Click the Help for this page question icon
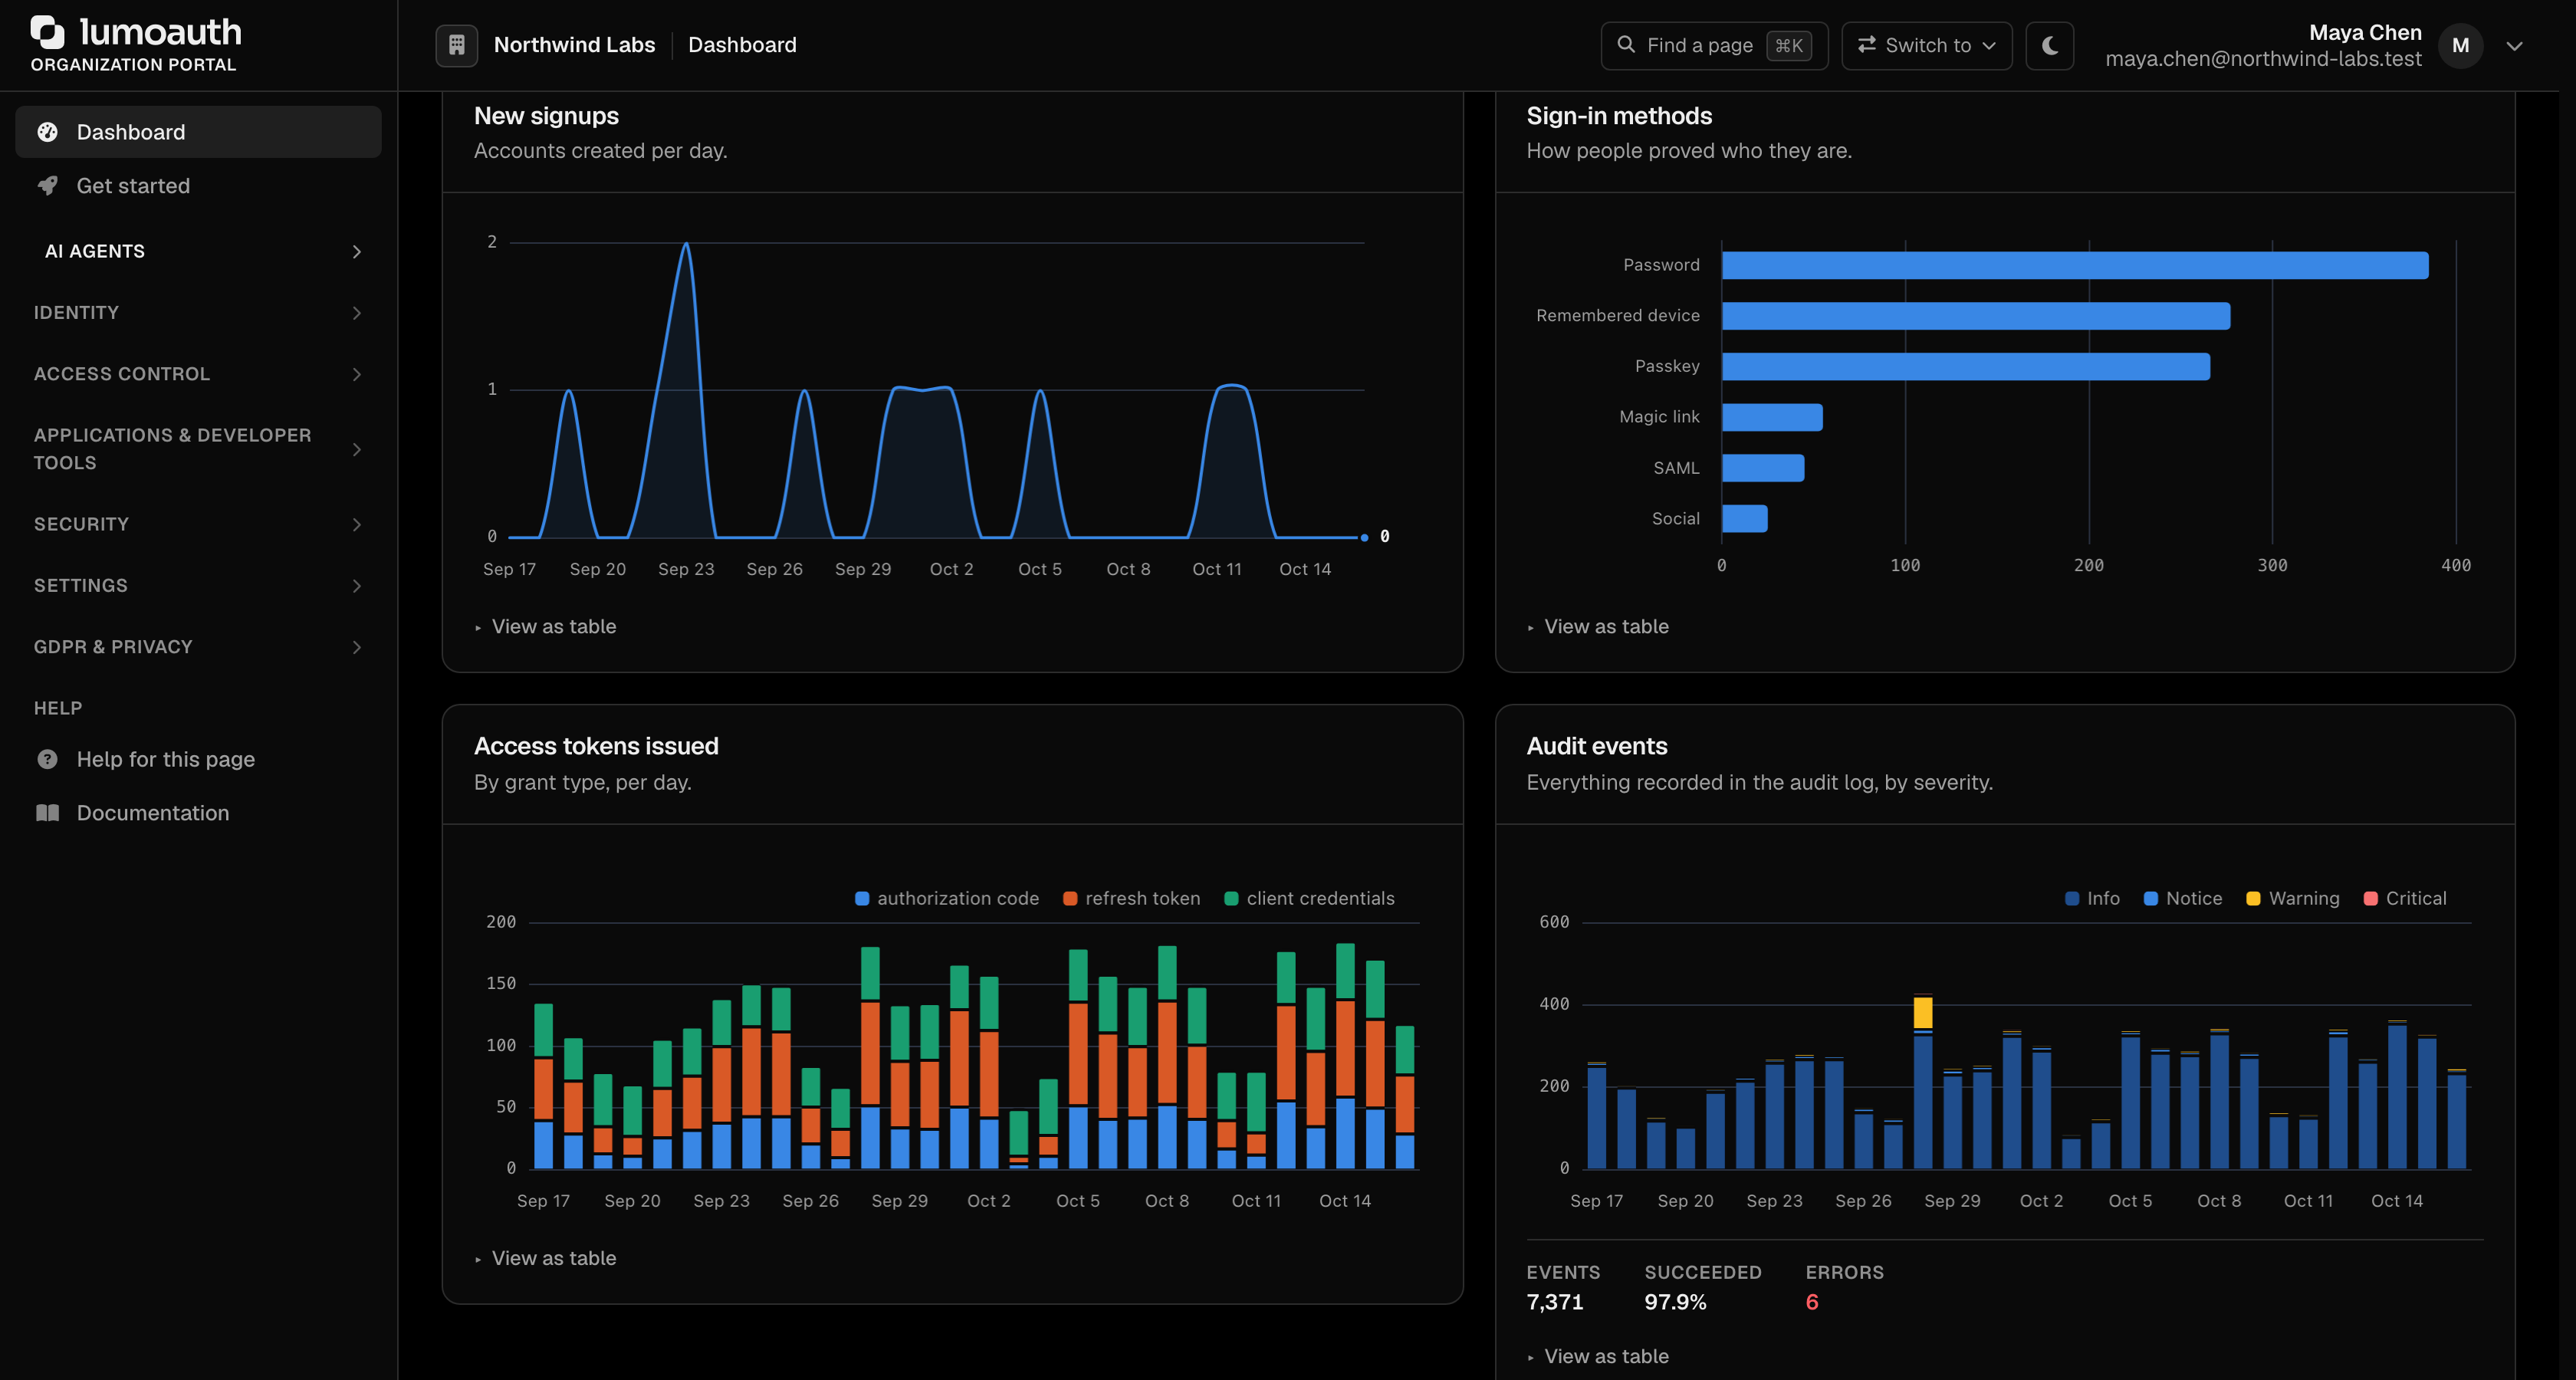2576x1380 pixels. pyautogui.click(x=47, y=759)
